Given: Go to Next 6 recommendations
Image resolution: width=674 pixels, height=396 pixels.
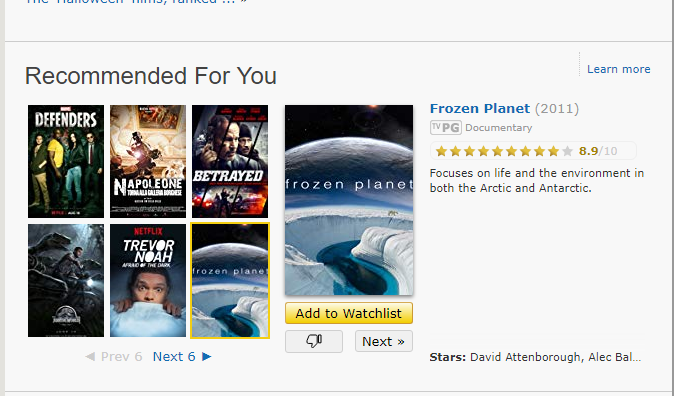Looking at the screenshot, I should pyautogui.click(x=174, y=356).
